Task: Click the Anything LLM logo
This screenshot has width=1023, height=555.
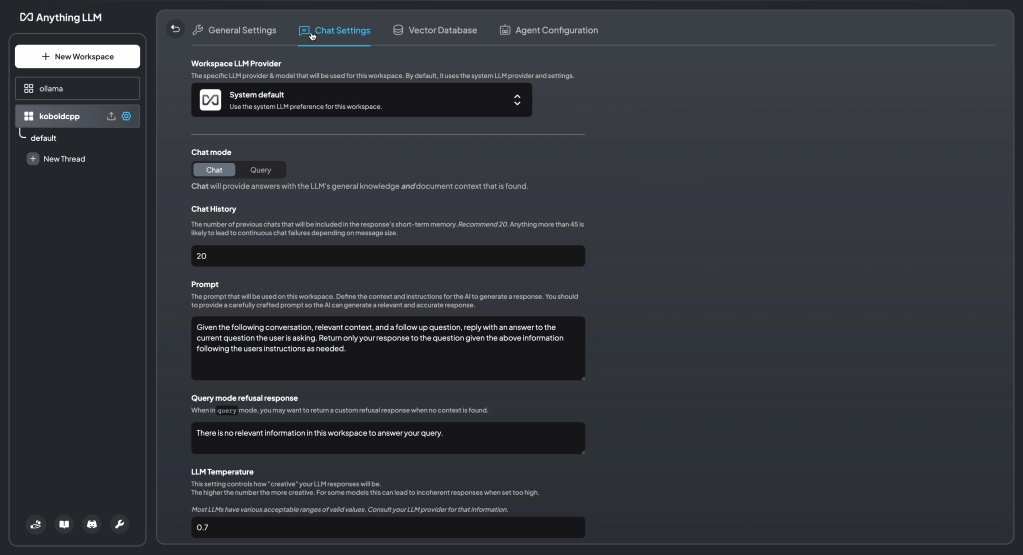Action: pyautogui.click(x=61, y=17)
